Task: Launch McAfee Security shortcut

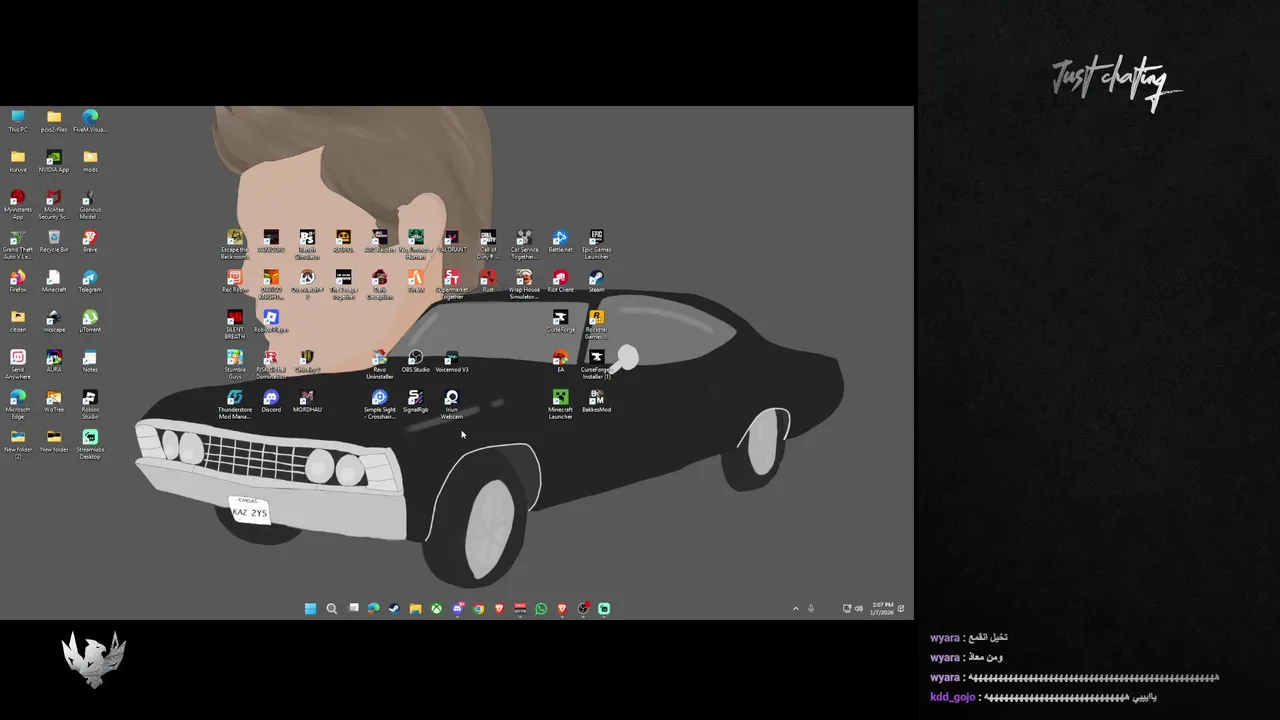Action: click(54, 205)
